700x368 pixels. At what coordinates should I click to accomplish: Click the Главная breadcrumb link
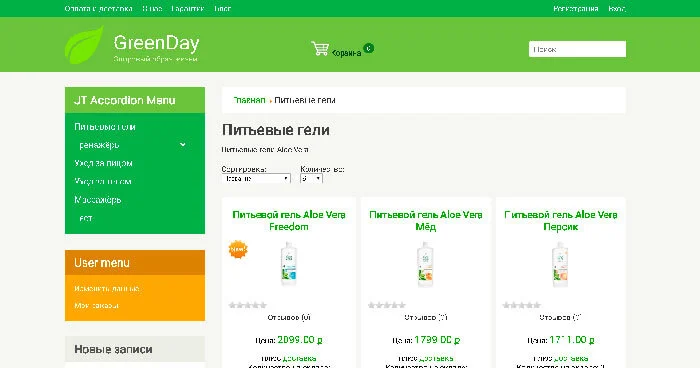point(250,100)
